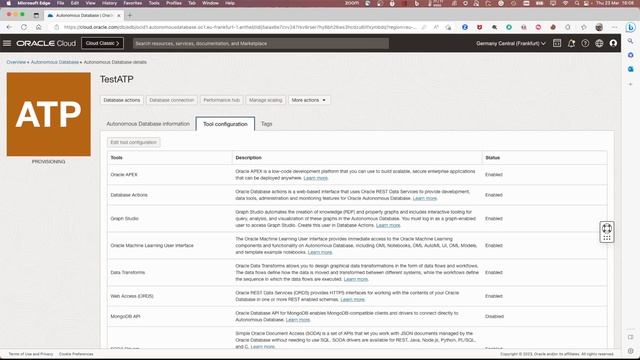Open the help question mark icon
The width and height of the screenshot is (640, 360).
tap(585, 43)
